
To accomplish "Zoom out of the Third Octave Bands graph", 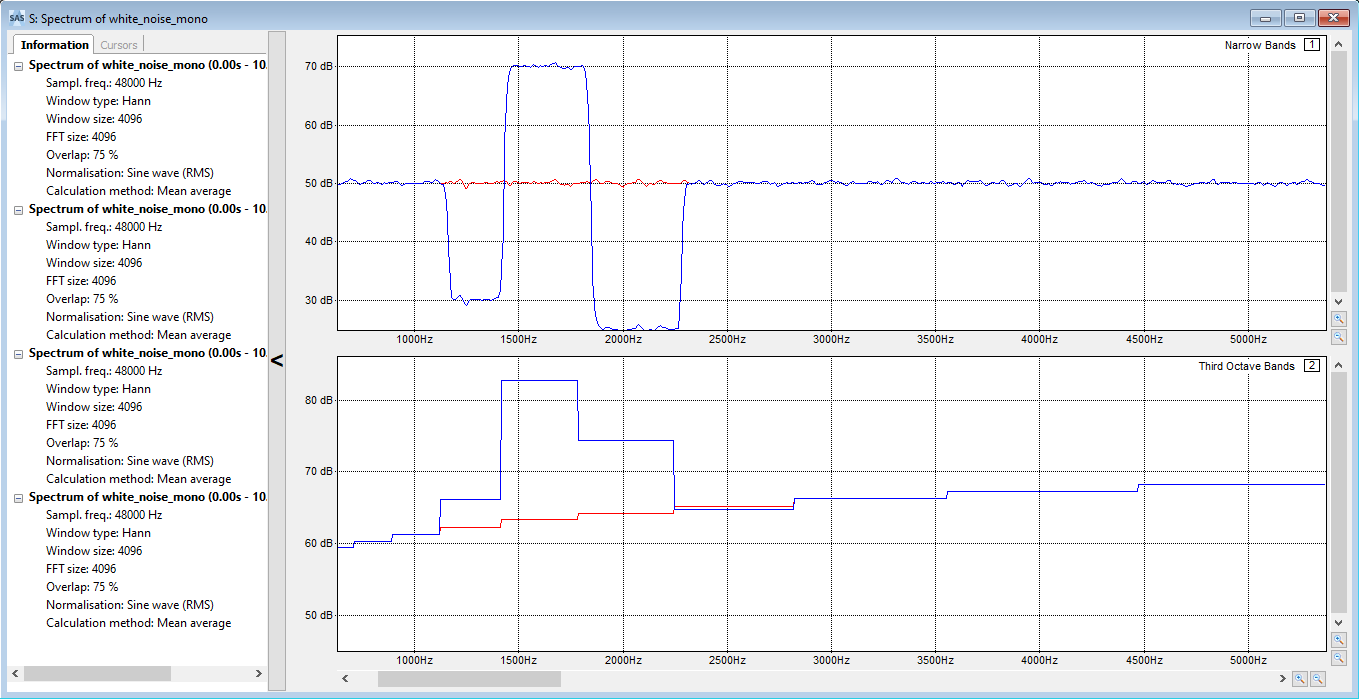I will click(1338, 657).
